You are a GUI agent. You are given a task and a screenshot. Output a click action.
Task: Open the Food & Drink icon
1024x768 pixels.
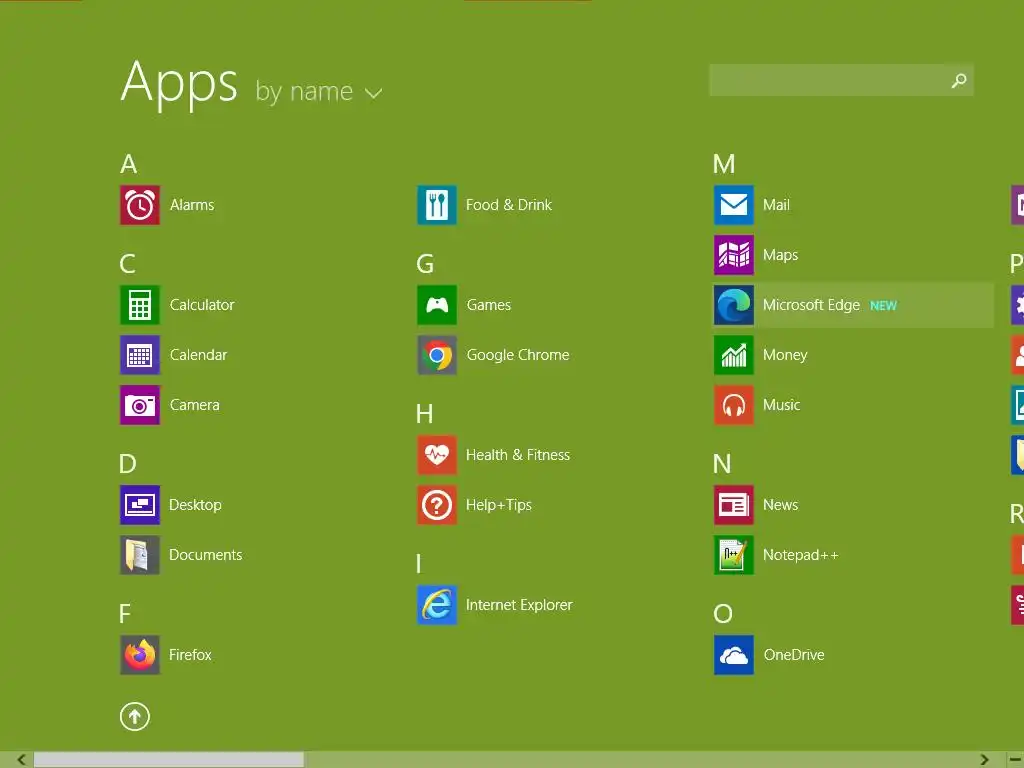tap(437, 205)
